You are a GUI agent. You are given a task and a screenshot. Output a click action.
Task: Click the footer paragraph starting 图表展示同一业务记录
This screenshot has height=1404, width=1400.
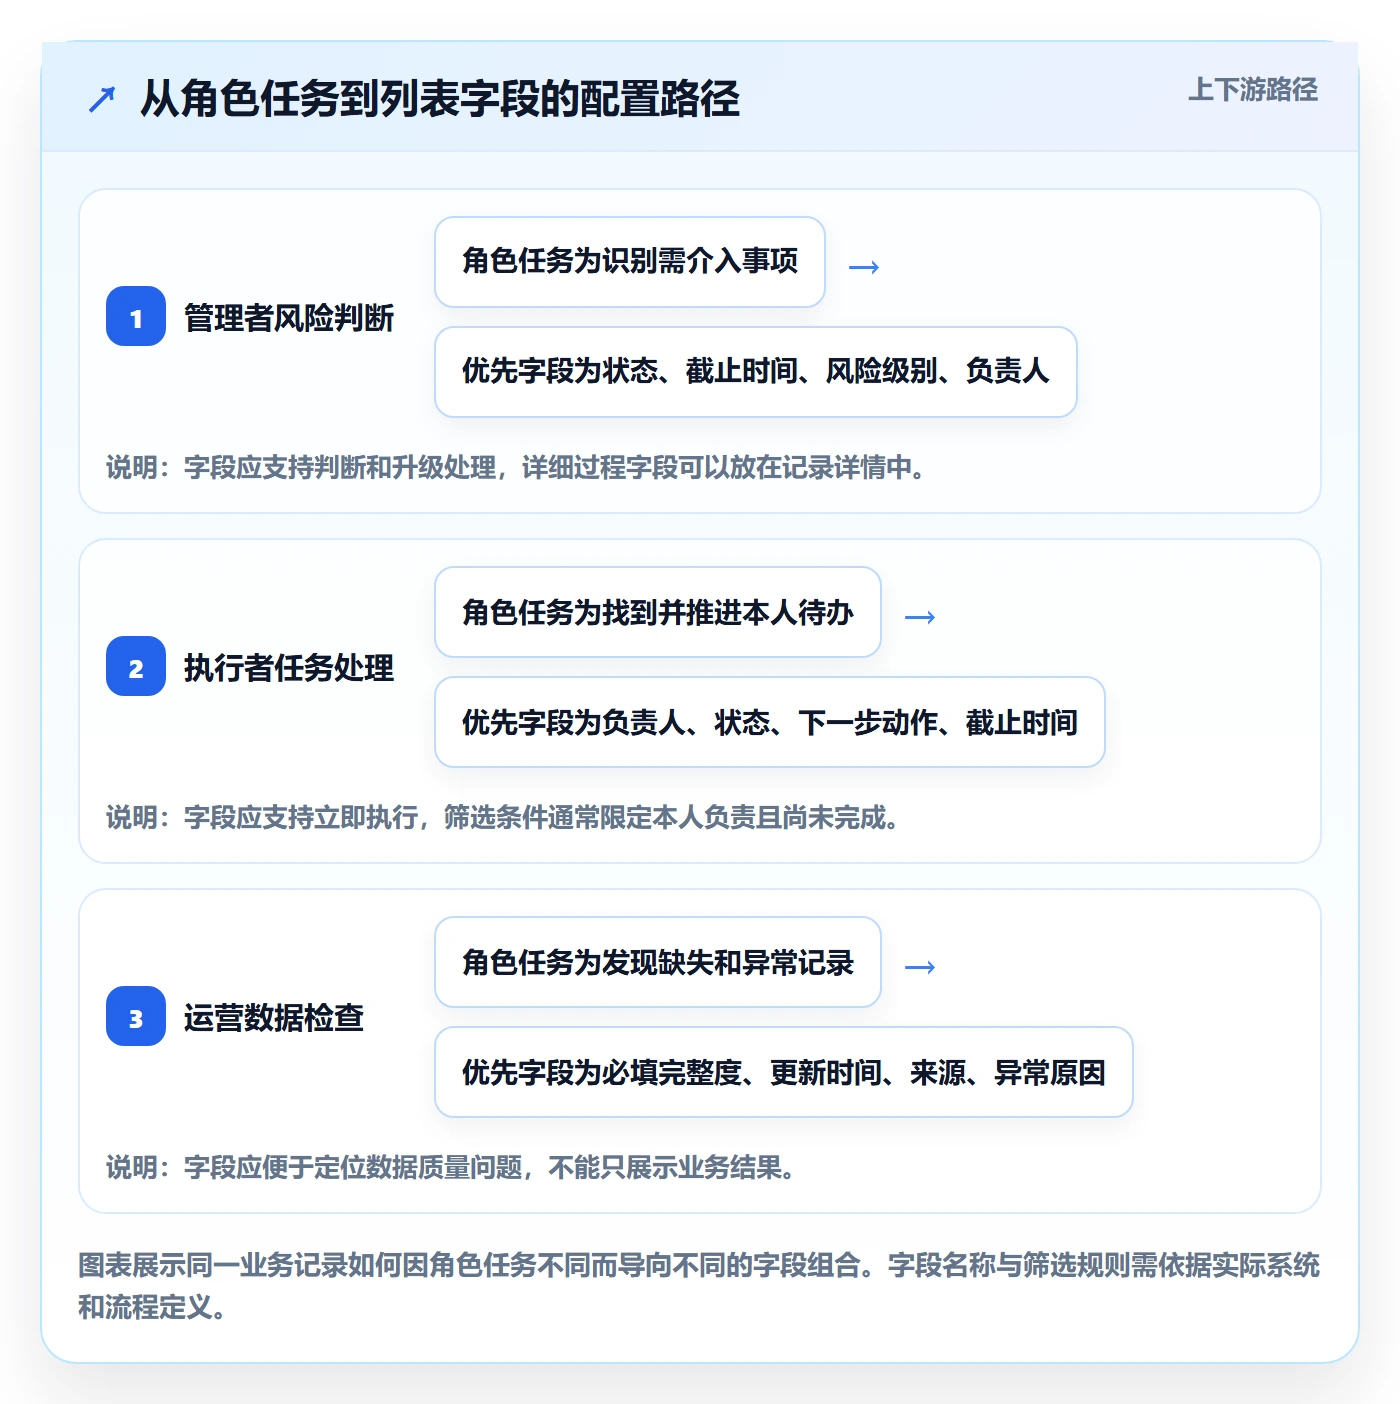coord(699,1286)
